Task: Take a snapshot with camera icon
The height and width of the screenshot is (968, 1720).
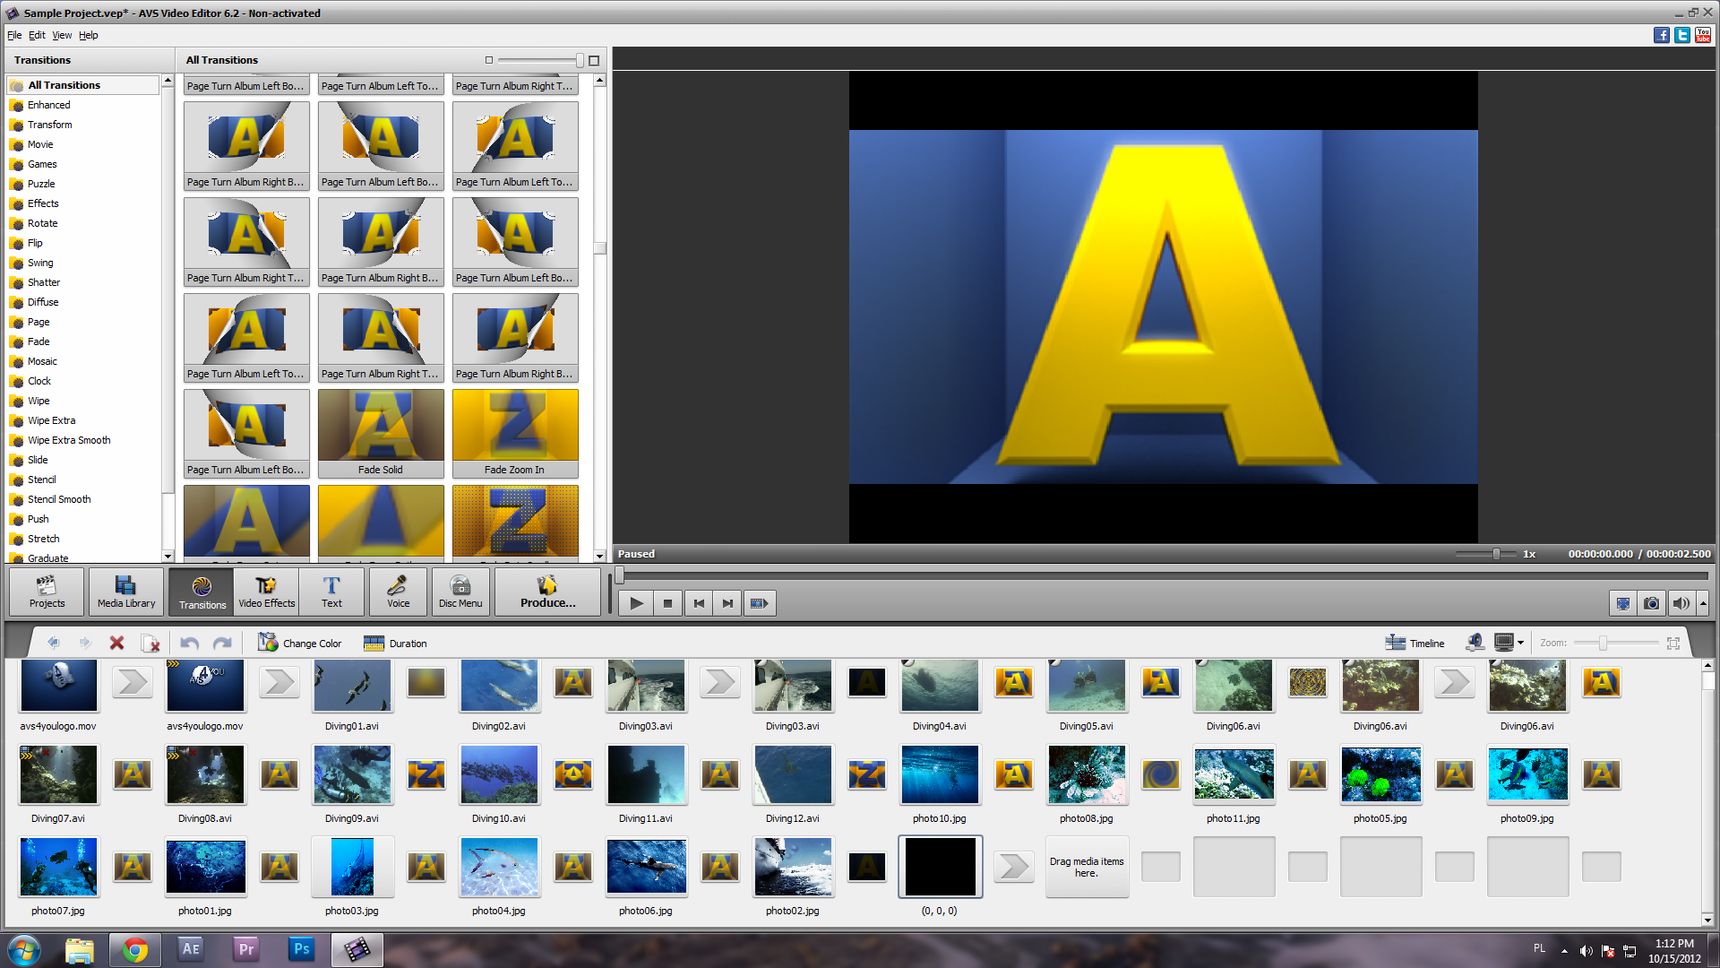Action: pyautogui.click(x=1652, y=603)
